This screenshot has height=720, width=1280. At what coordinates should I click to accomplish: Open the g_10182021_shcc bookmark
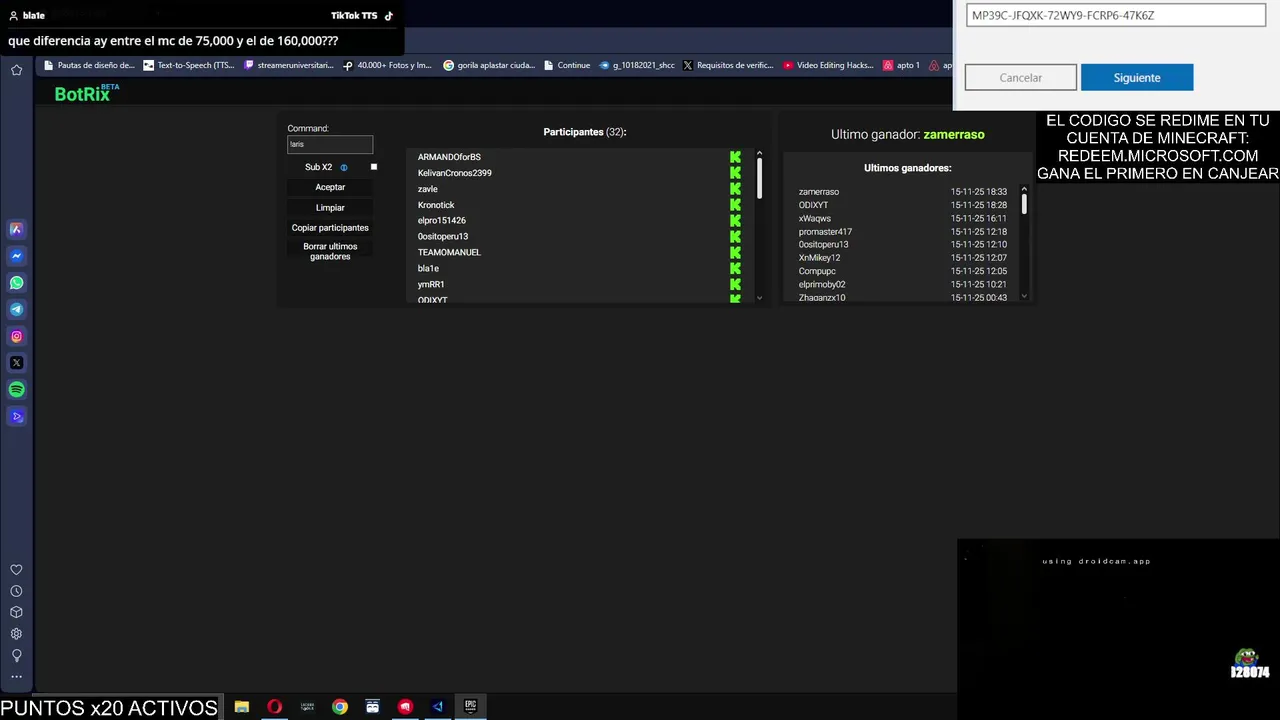[x=637, y=65]
